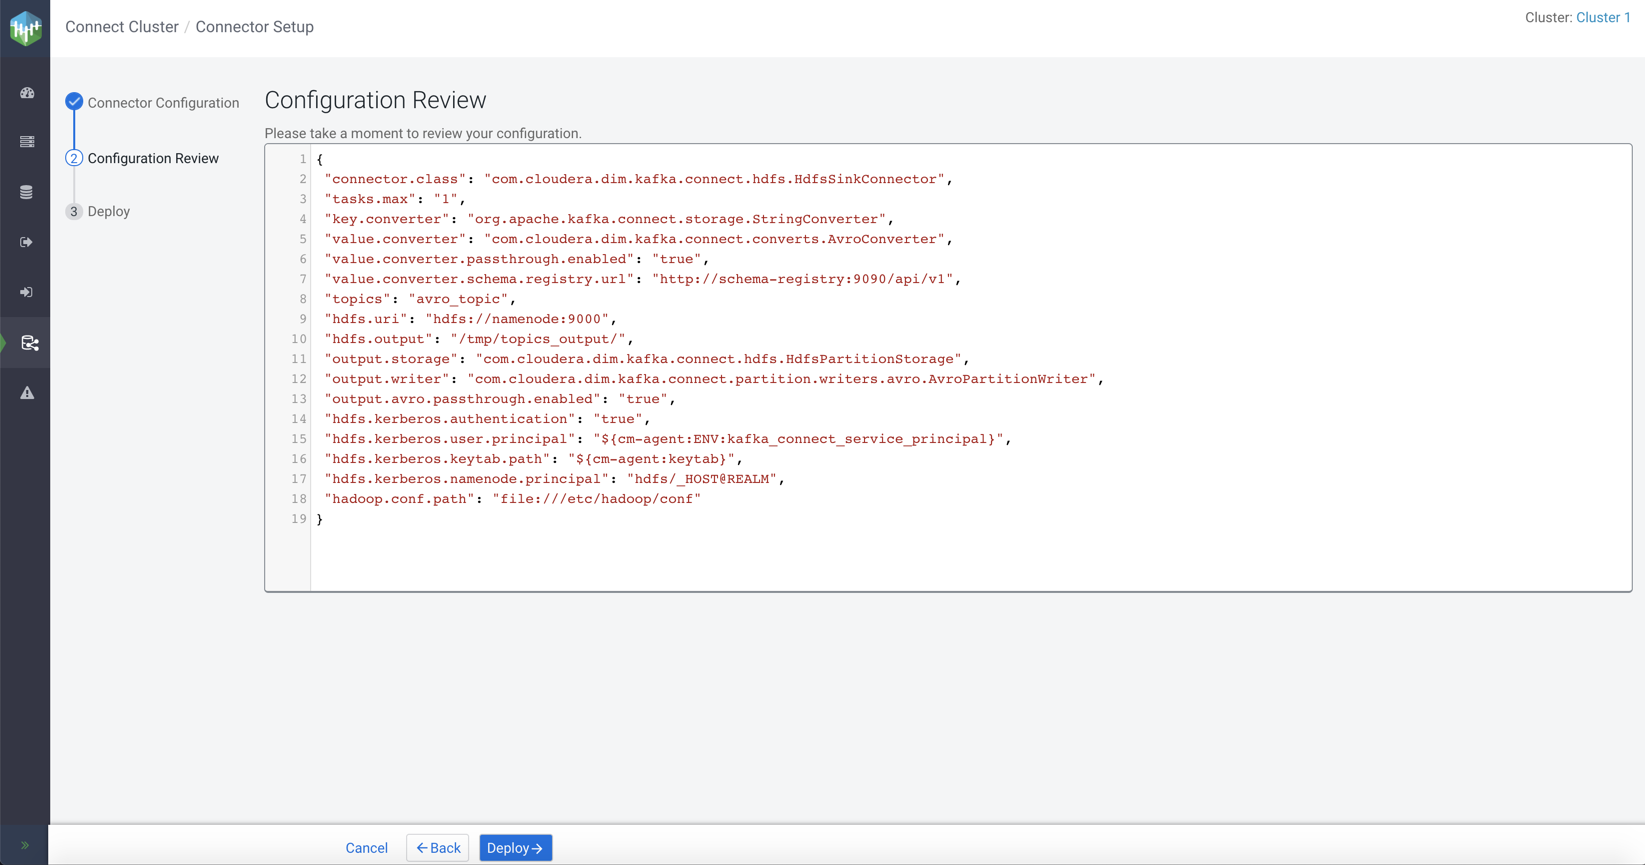Expand the sidebar with double chevron

click(25, 846)
